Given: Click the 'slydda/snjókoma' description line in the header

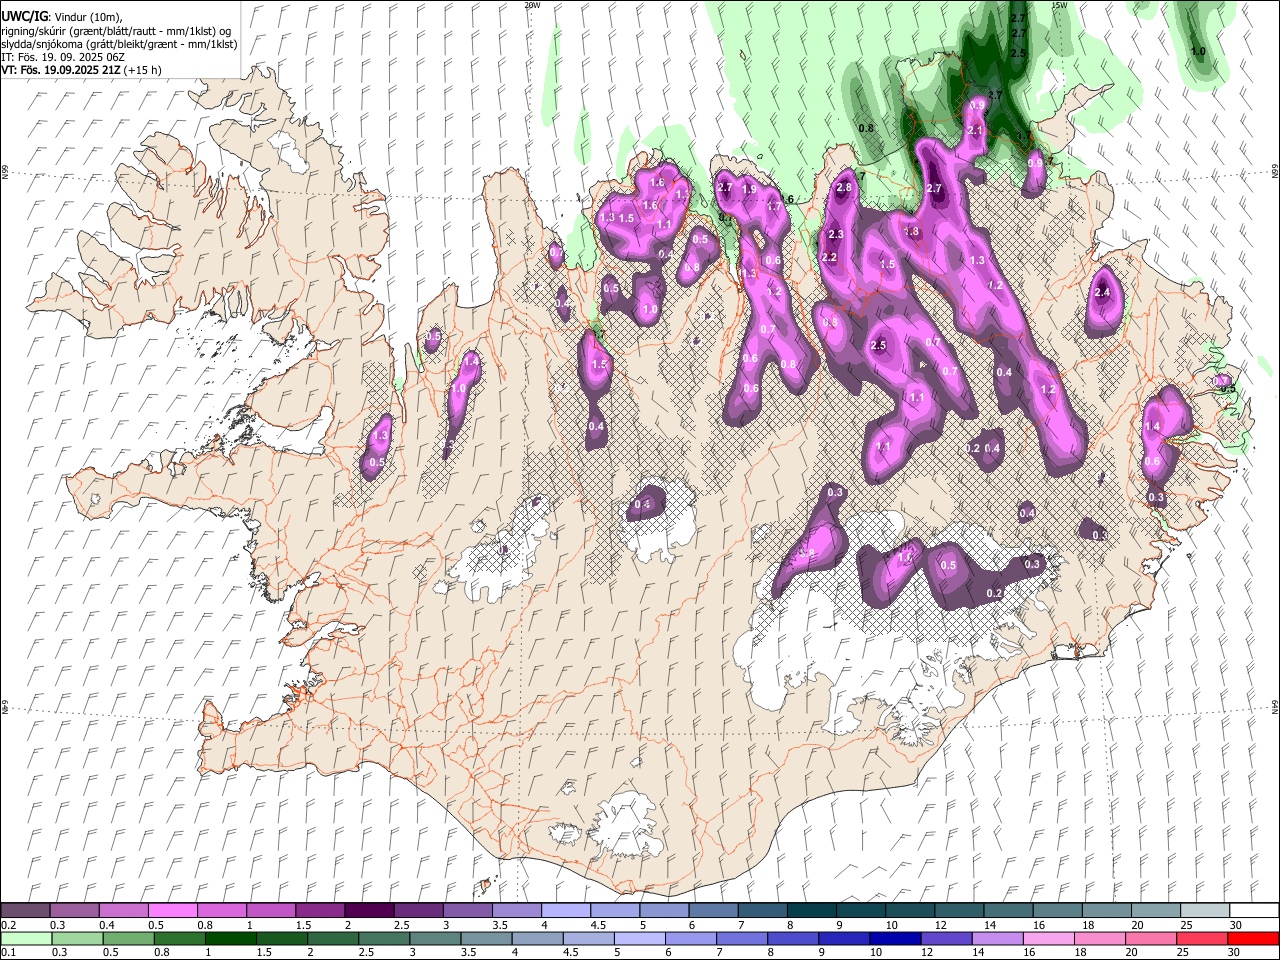Looking at the screenshot, I should coord(119,44).
